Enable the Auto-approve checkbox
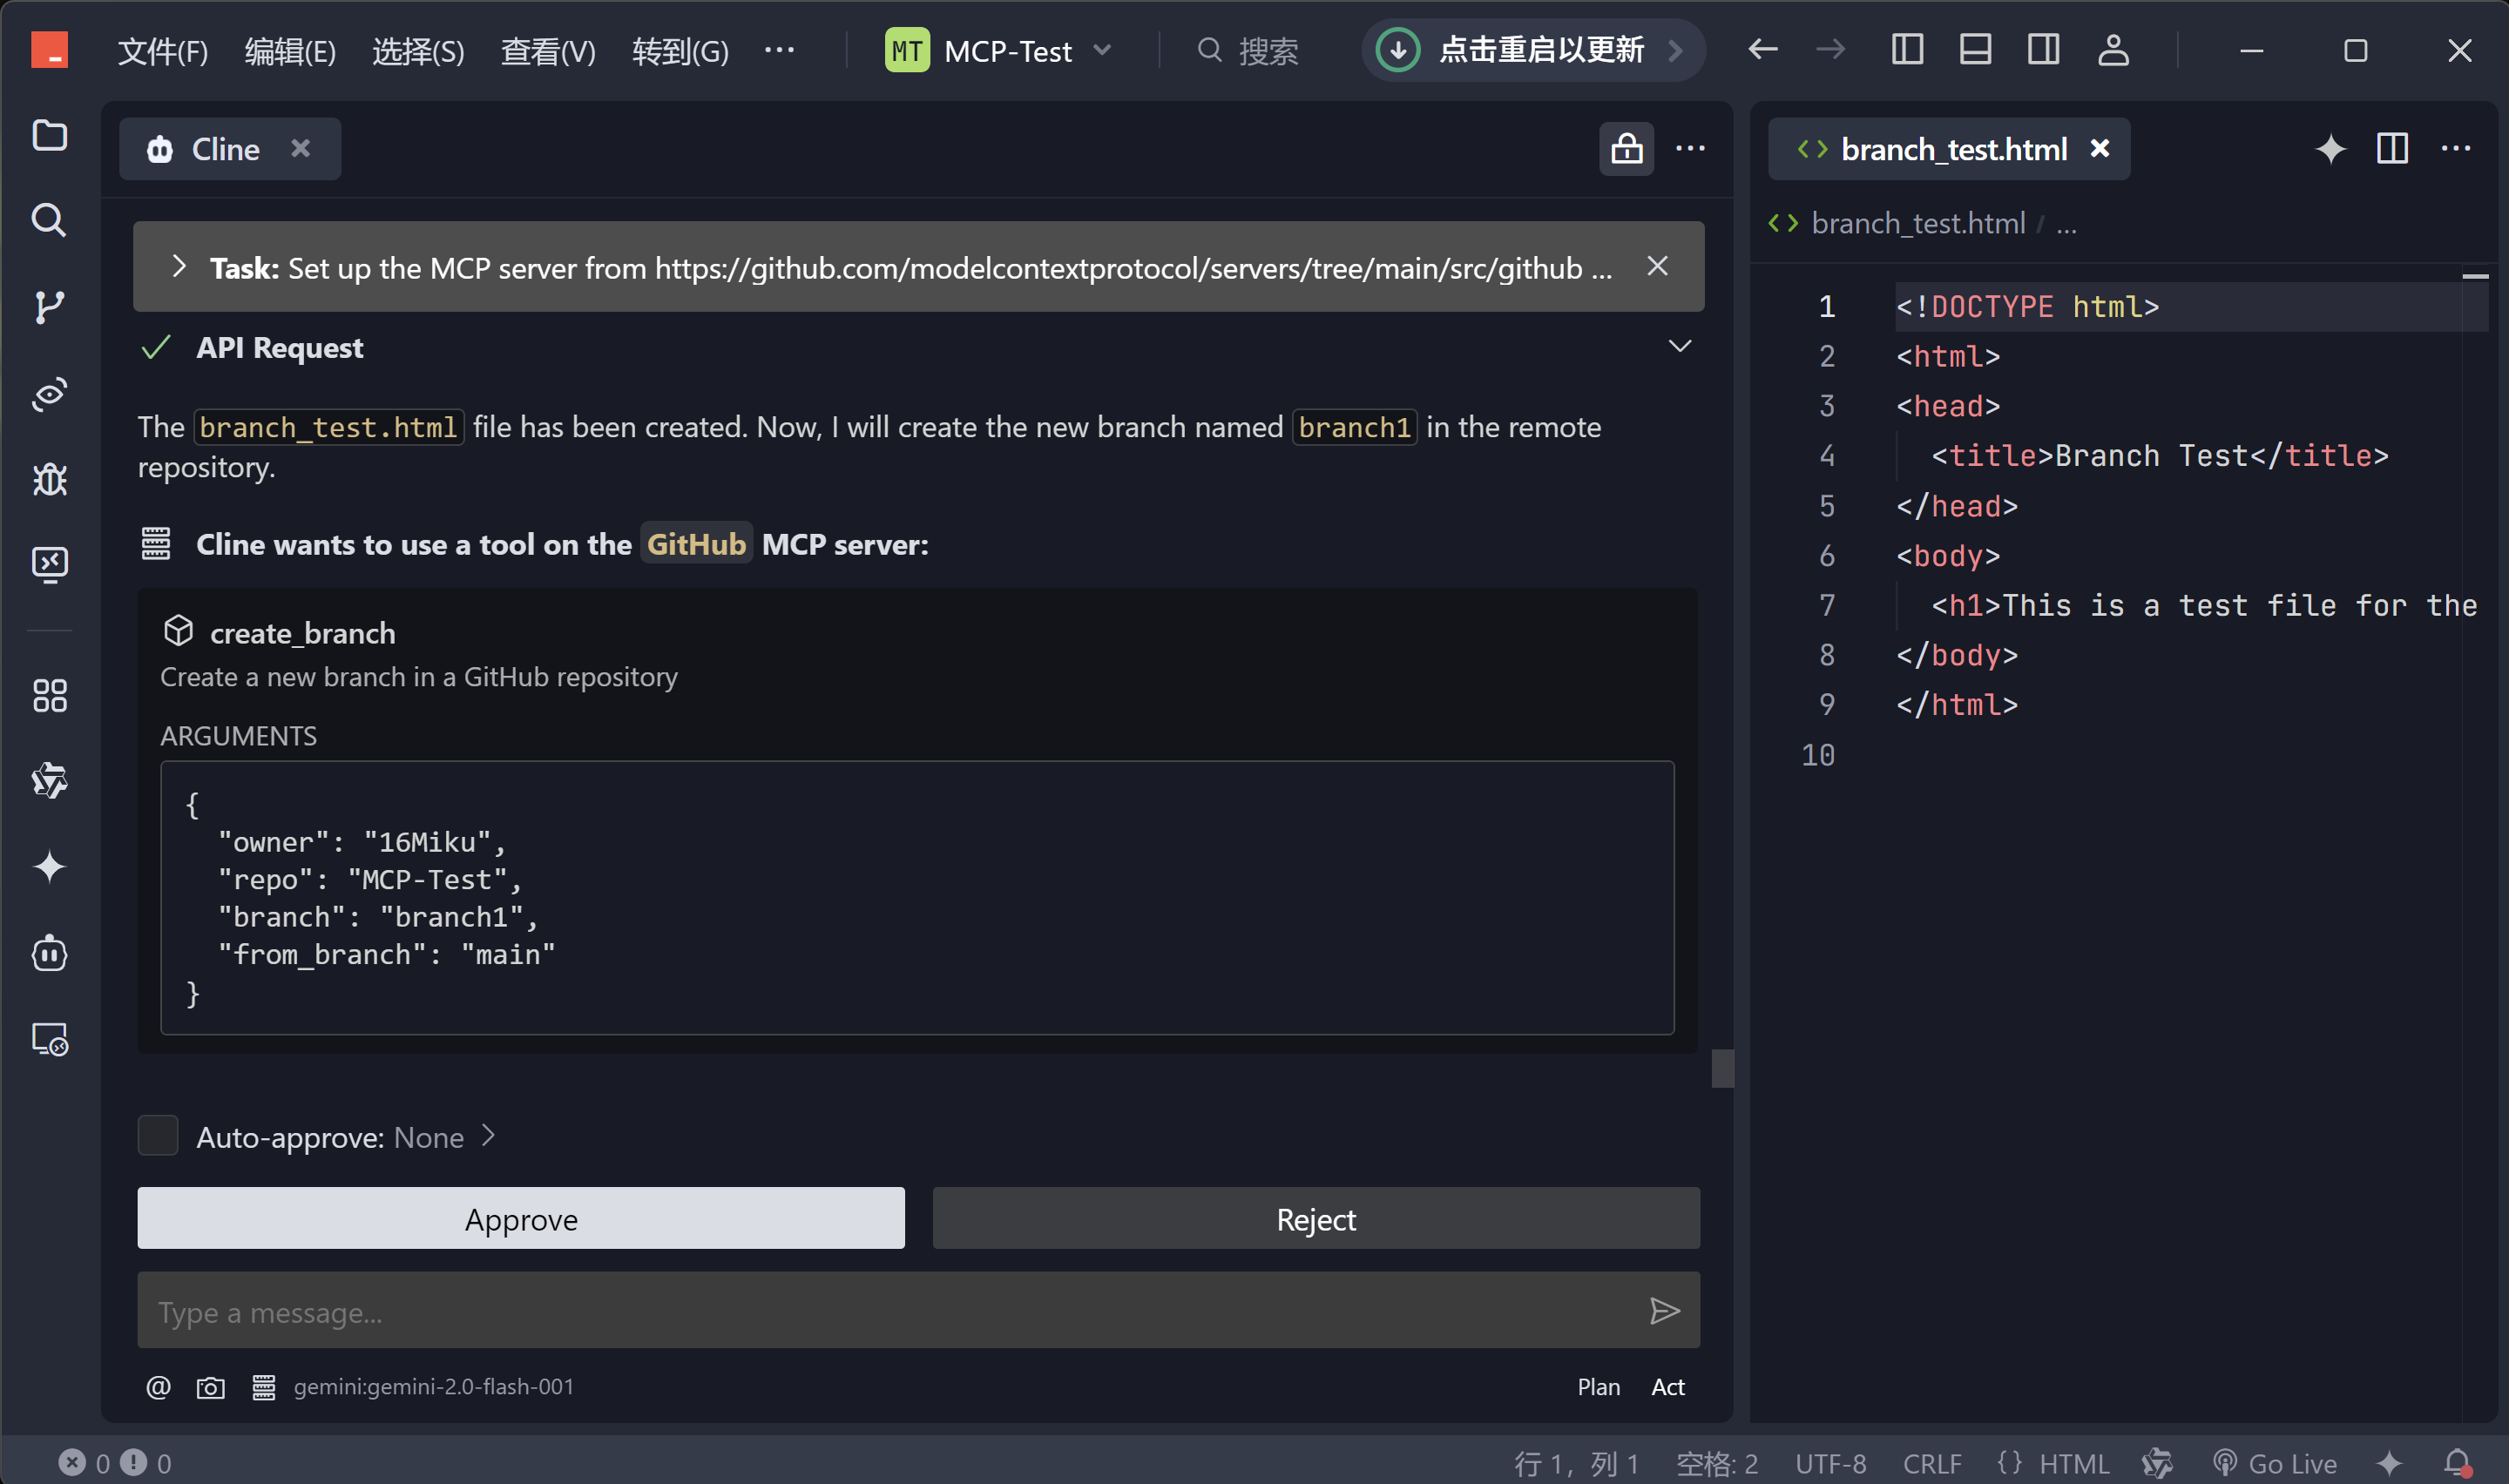The width and height of the screenshot is (2509, 1484). pyautogui.click(x=158, y=1136)
